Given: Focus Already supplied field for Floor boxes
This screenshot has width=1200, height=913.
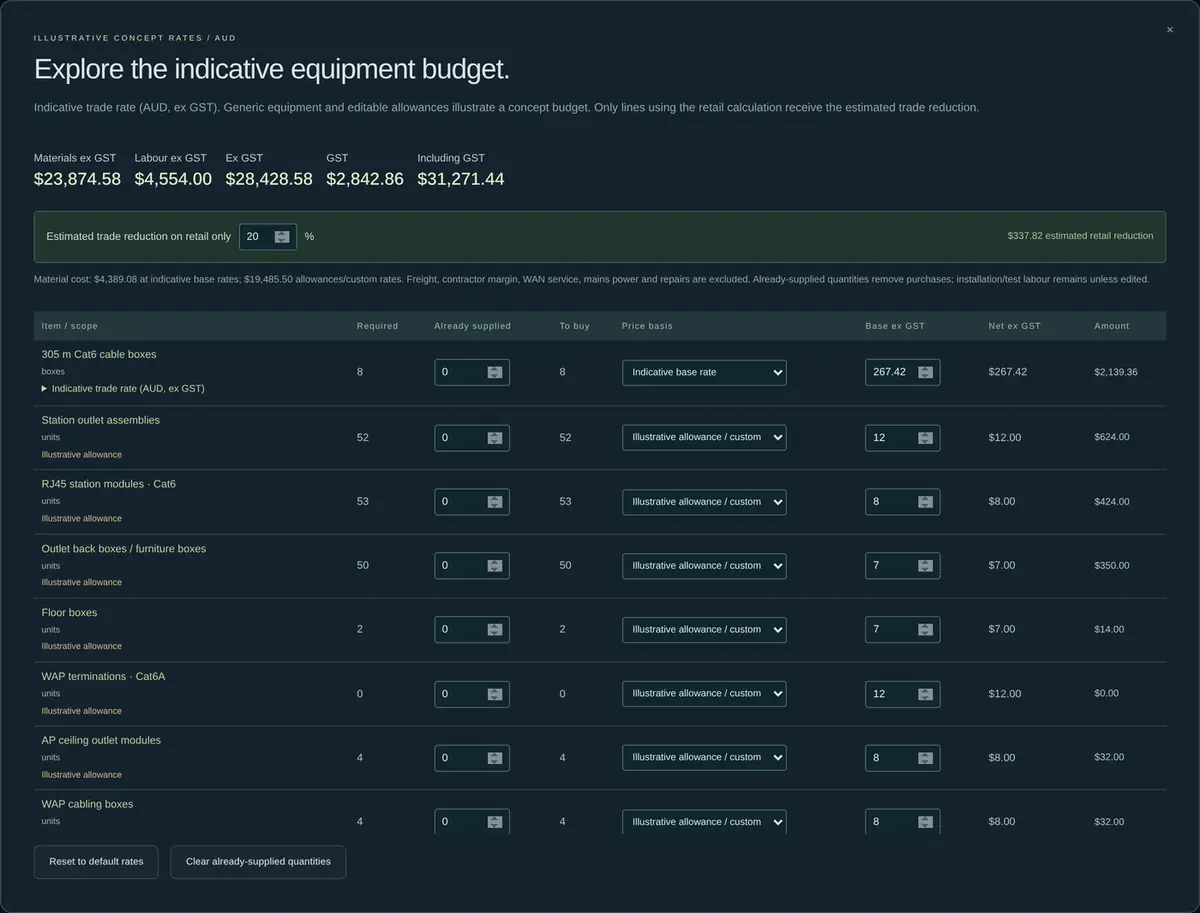Looking at the screenshot, I should click(x=472, y=629).
